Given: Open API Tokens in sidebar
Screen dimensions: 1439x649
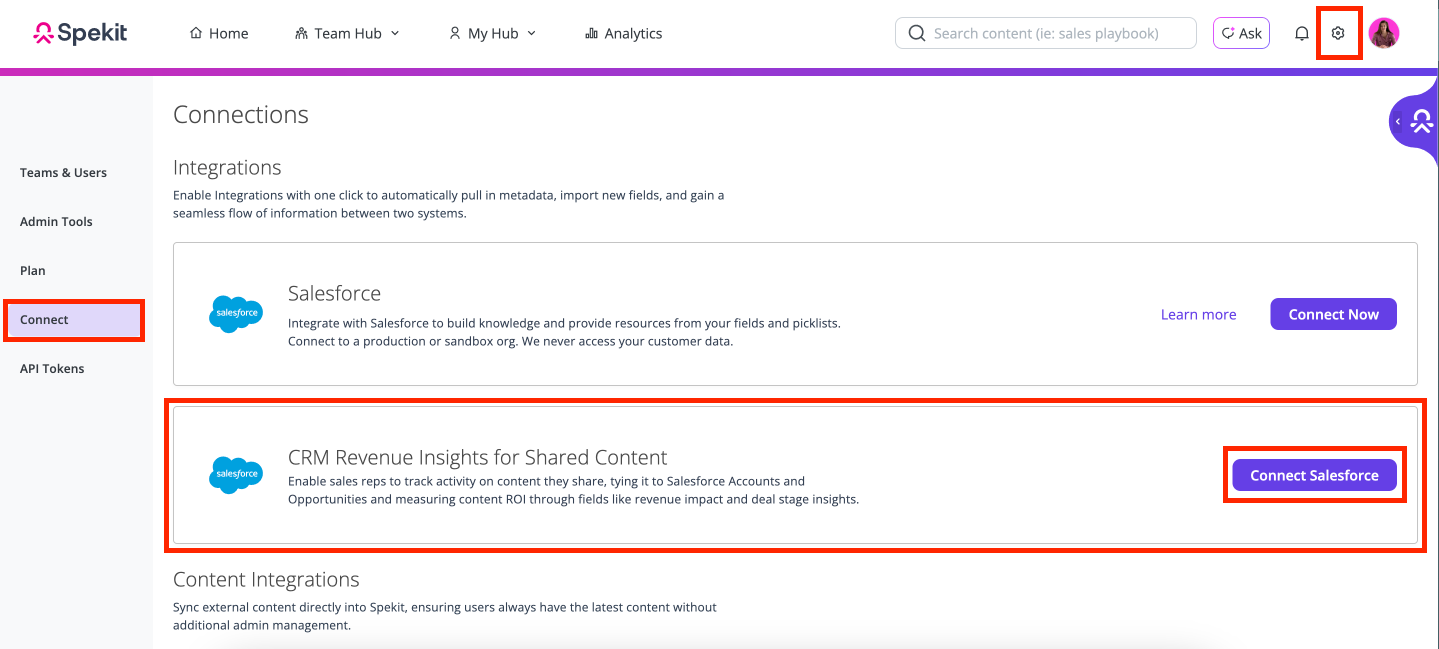Looking at the screenshot, I should tap(52, 369).
